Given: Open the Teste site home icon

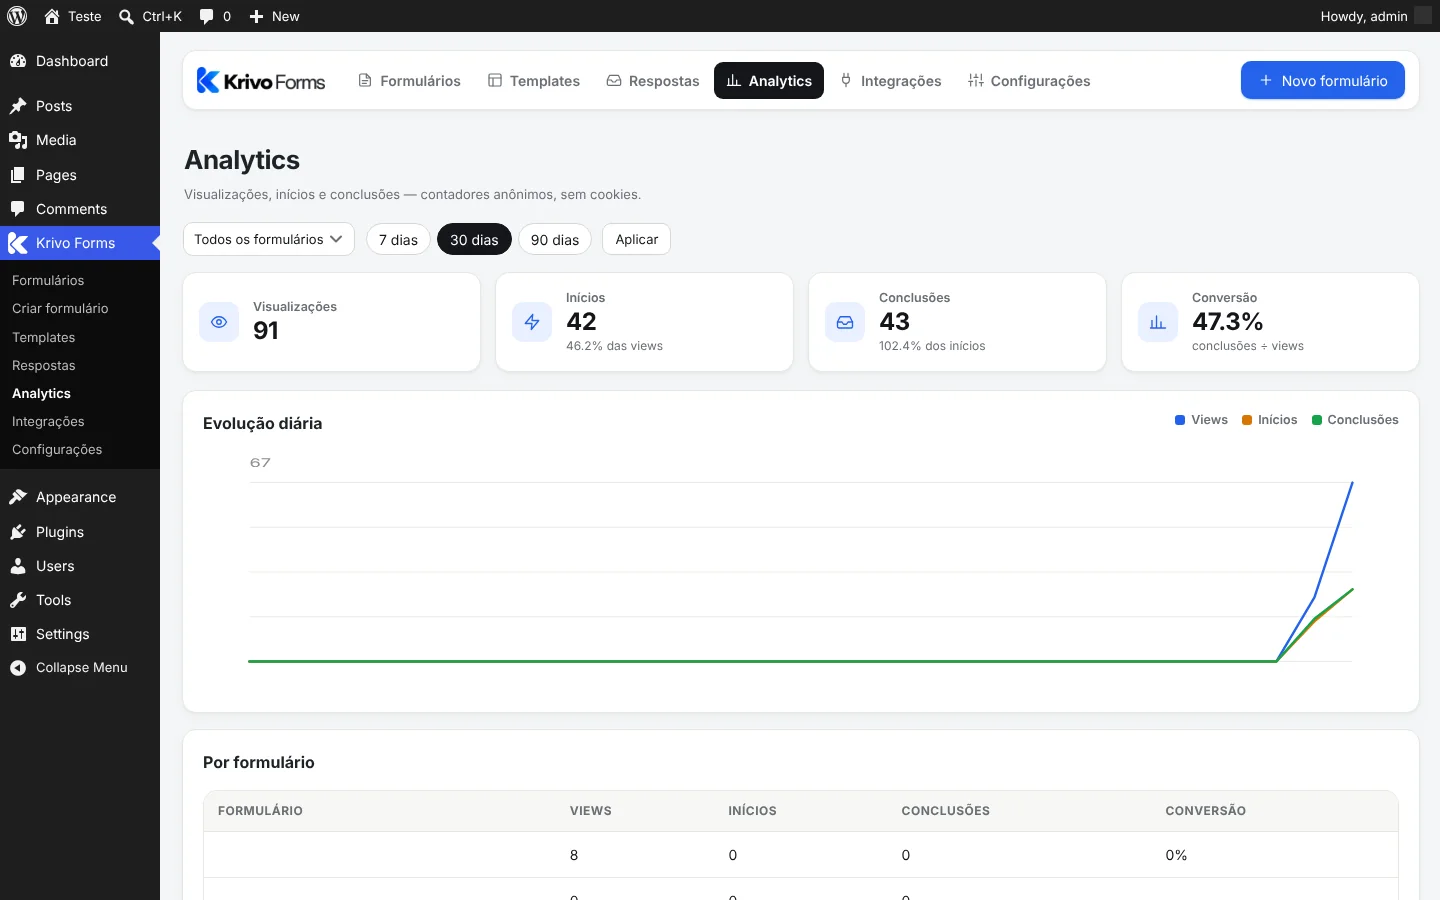Looking at the screenshot, I should tap(52, 16).
